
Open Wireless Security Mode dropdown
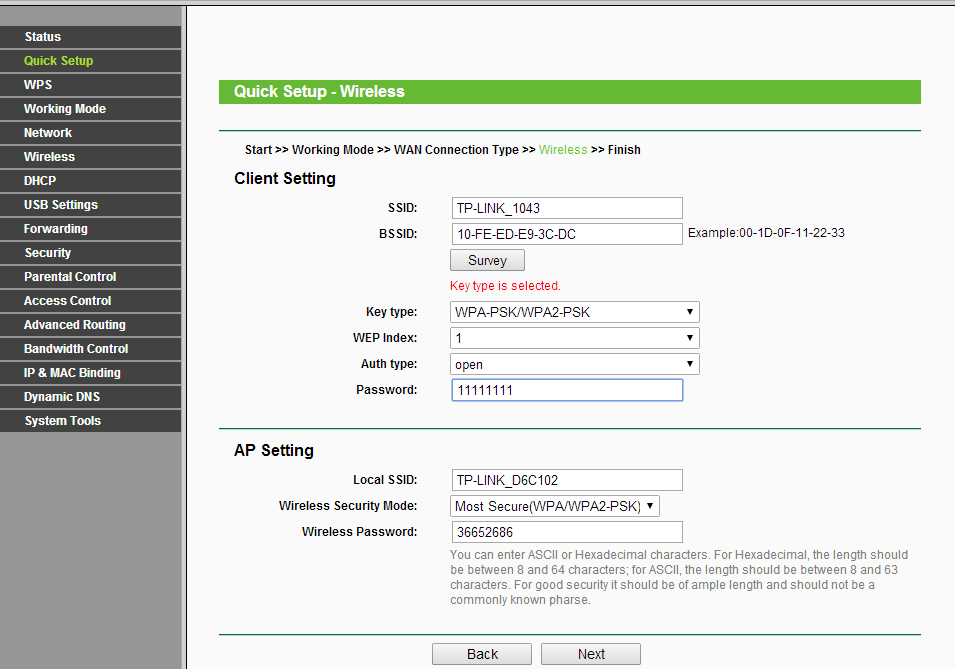click(555, 506)
